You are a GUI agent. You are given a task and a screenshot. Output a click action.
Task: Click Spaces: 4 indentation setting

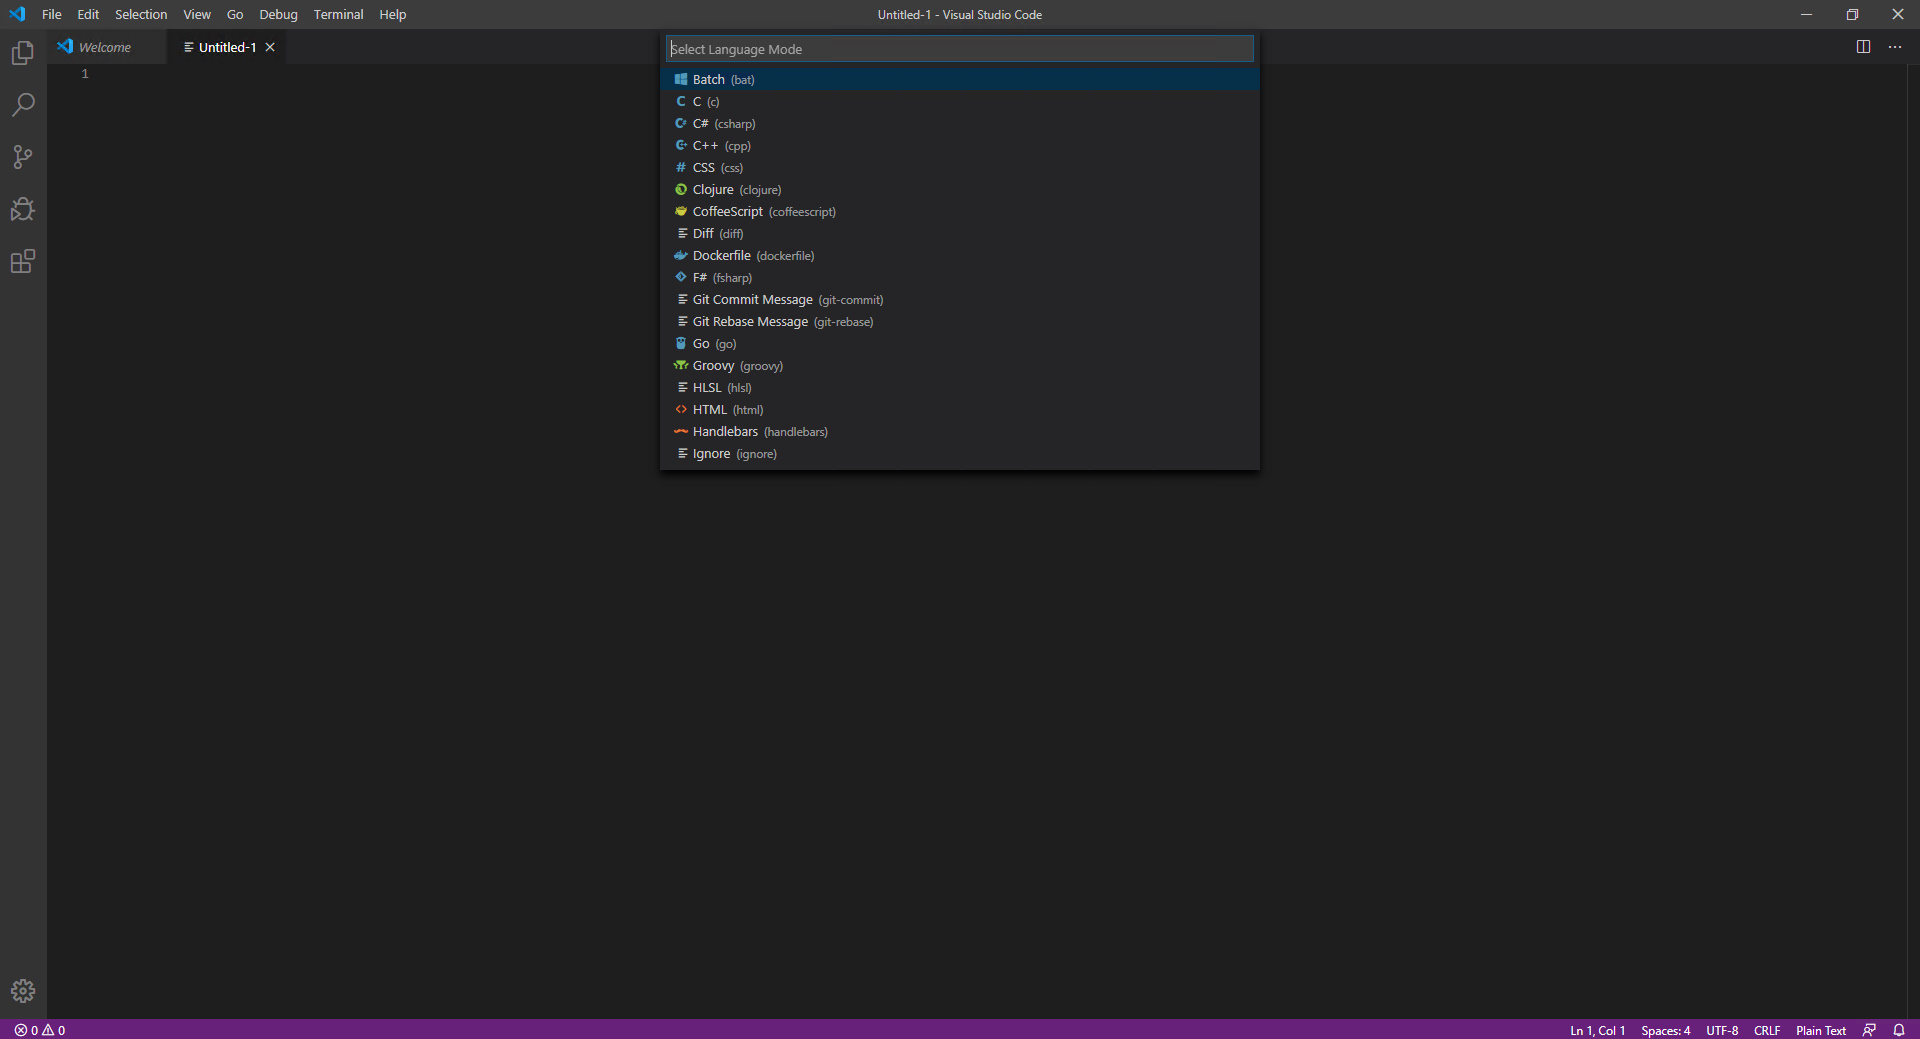click(1665, 1030)
